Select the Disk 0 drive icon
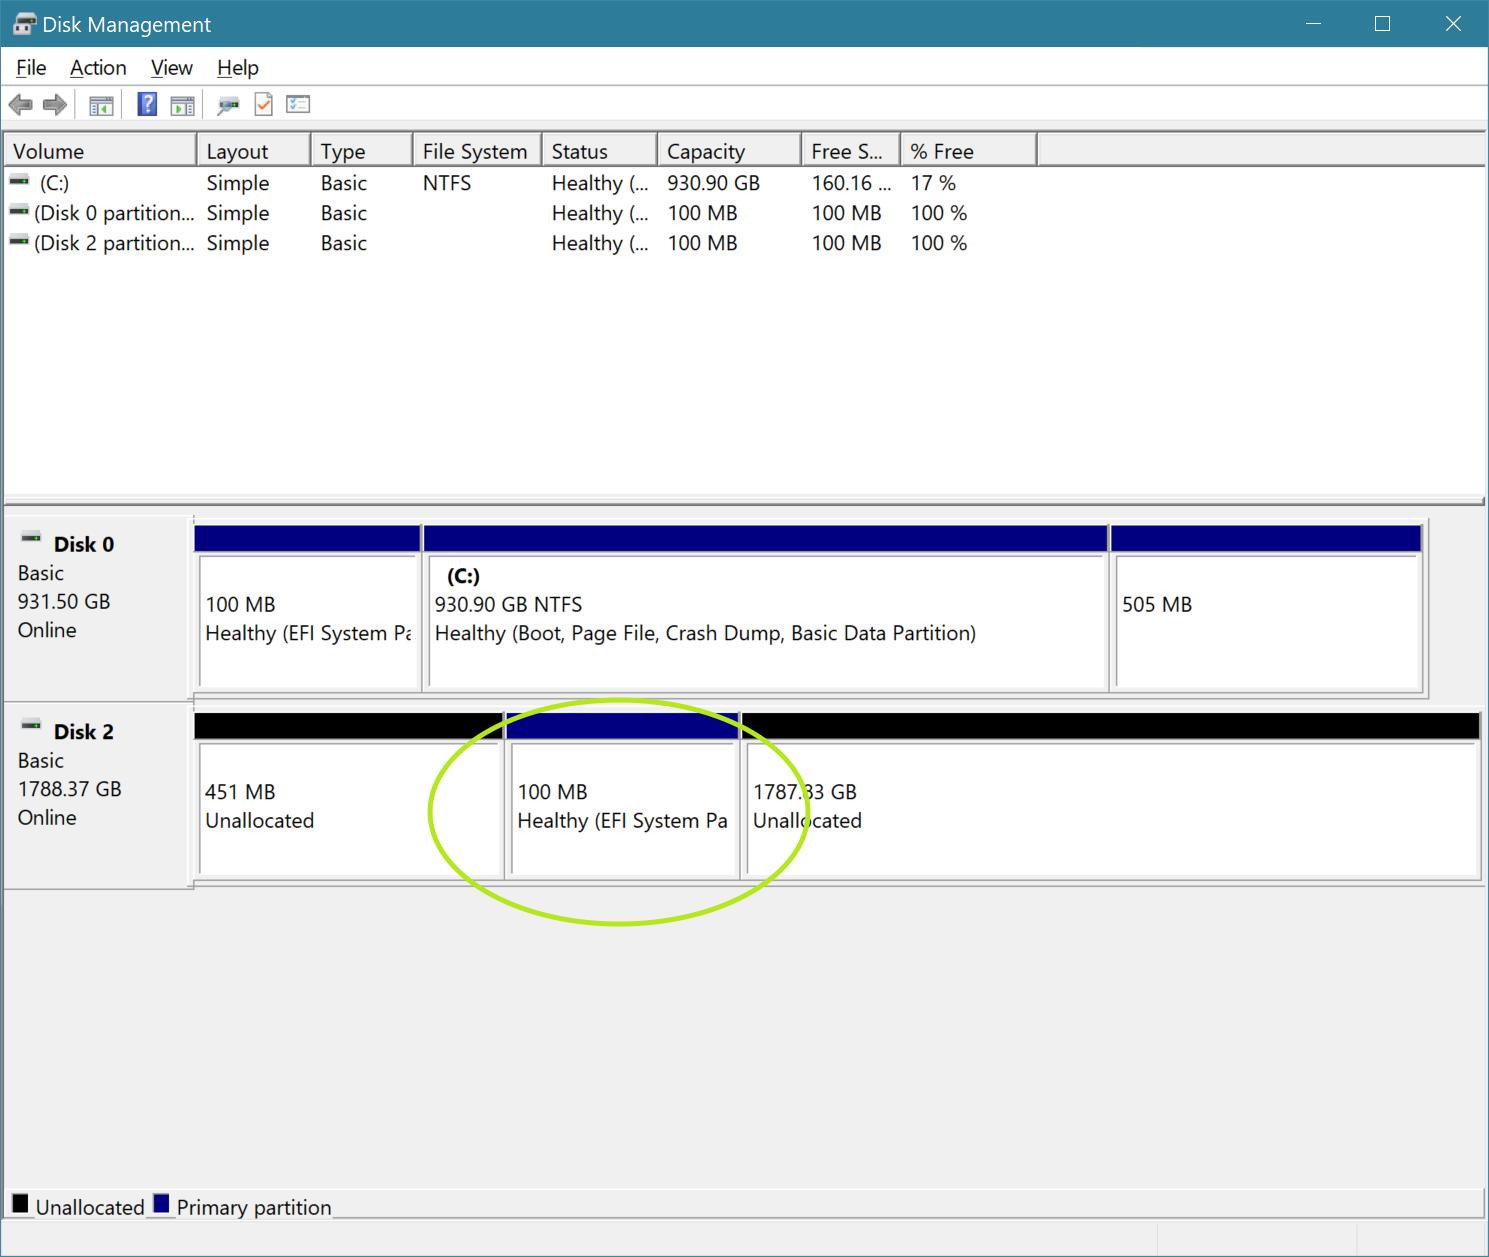Screen dimensions: 1489x1257 33,543
